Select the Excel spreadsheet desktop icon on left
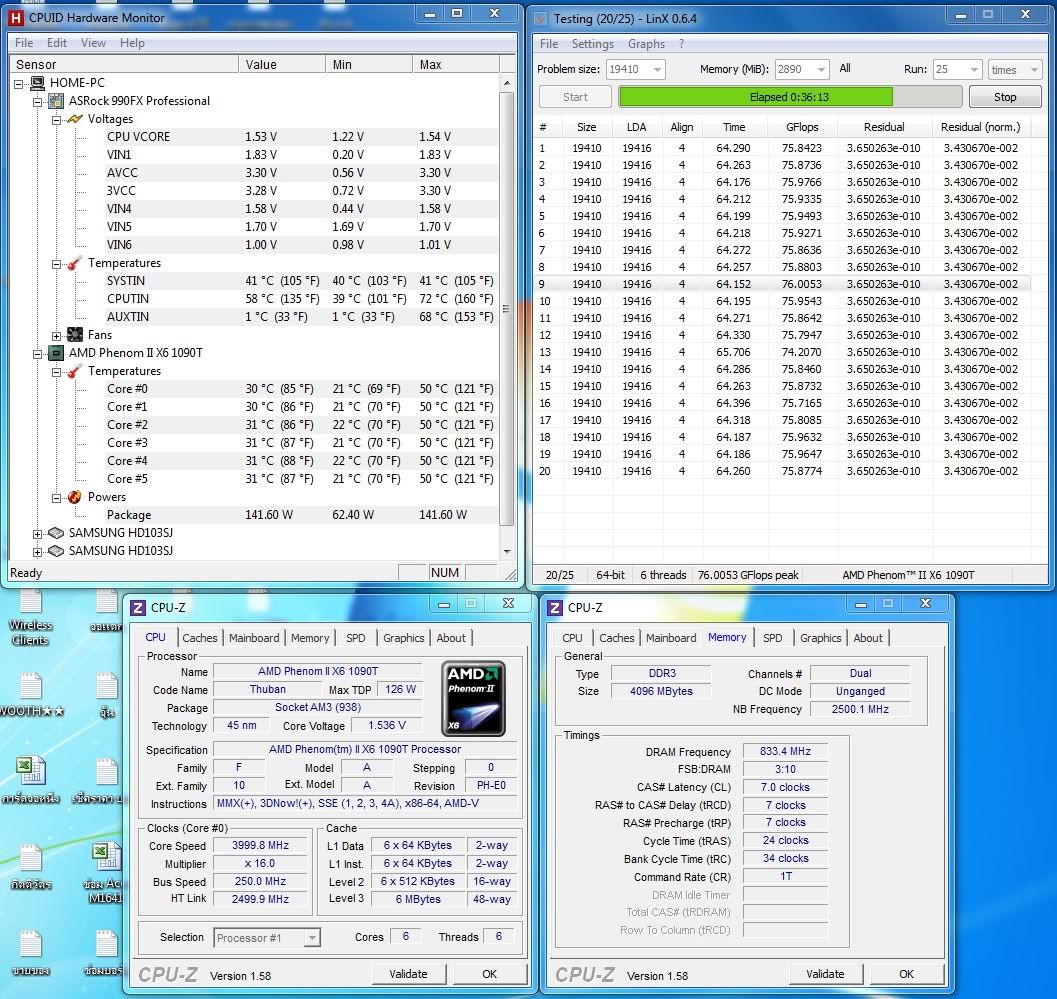 coord(30,779)
